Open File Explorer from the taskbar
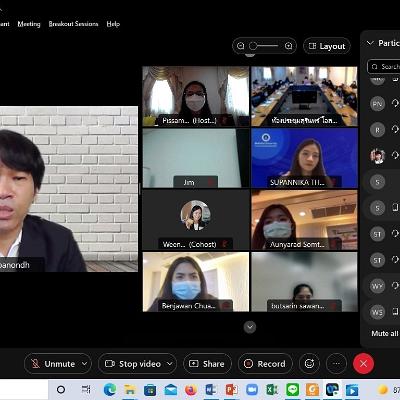This screenshot has width=400, height=400. click(130, 389)
